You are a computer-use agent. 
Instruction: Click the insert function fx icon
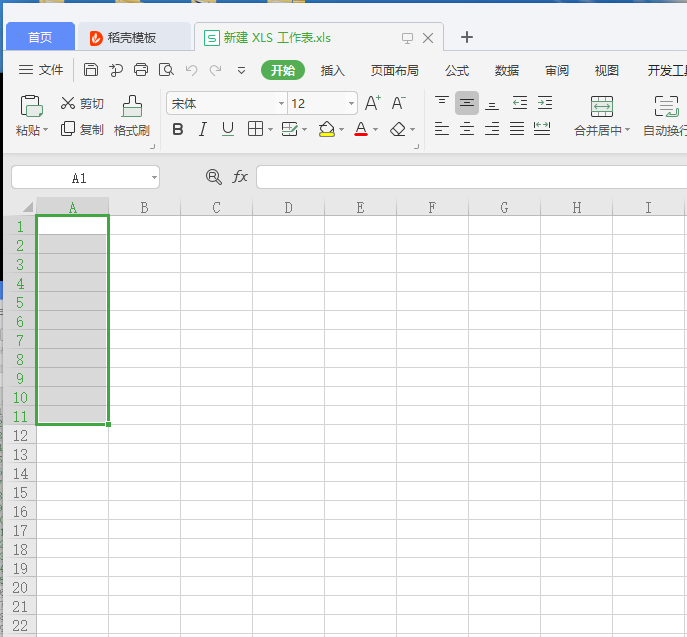click(x=240, y=177)
